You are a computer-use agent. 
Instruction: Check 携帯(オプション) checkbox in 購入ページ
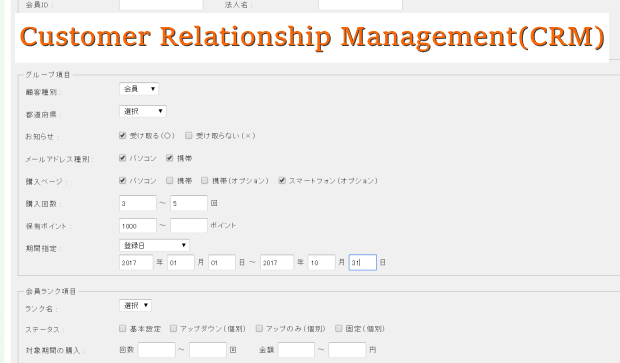coord(204,181)
